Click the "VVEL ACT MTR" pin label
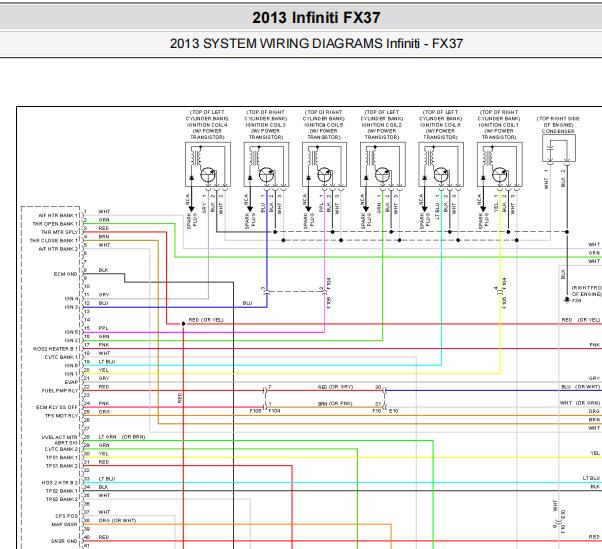The height and width of the screenshot is (549, 602). tap(60, 437)
